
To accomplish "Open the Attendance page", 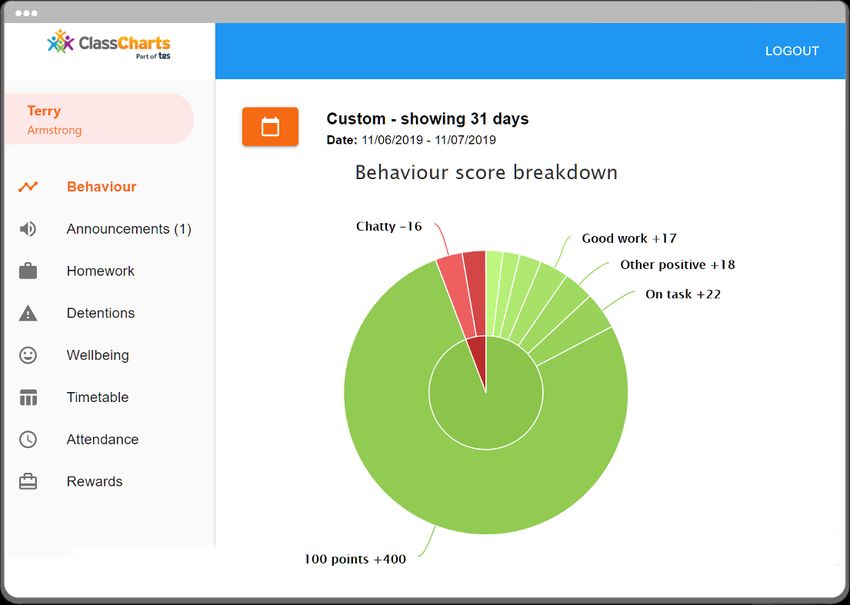I will 102,439.
